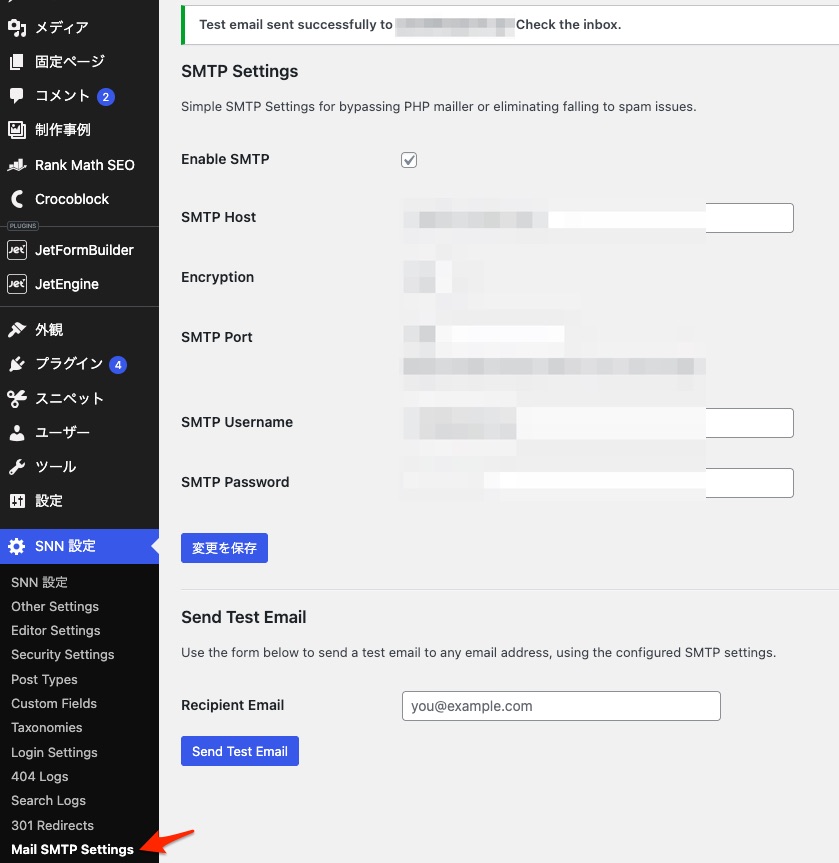Click the Send Test Email button

(240, 751)
